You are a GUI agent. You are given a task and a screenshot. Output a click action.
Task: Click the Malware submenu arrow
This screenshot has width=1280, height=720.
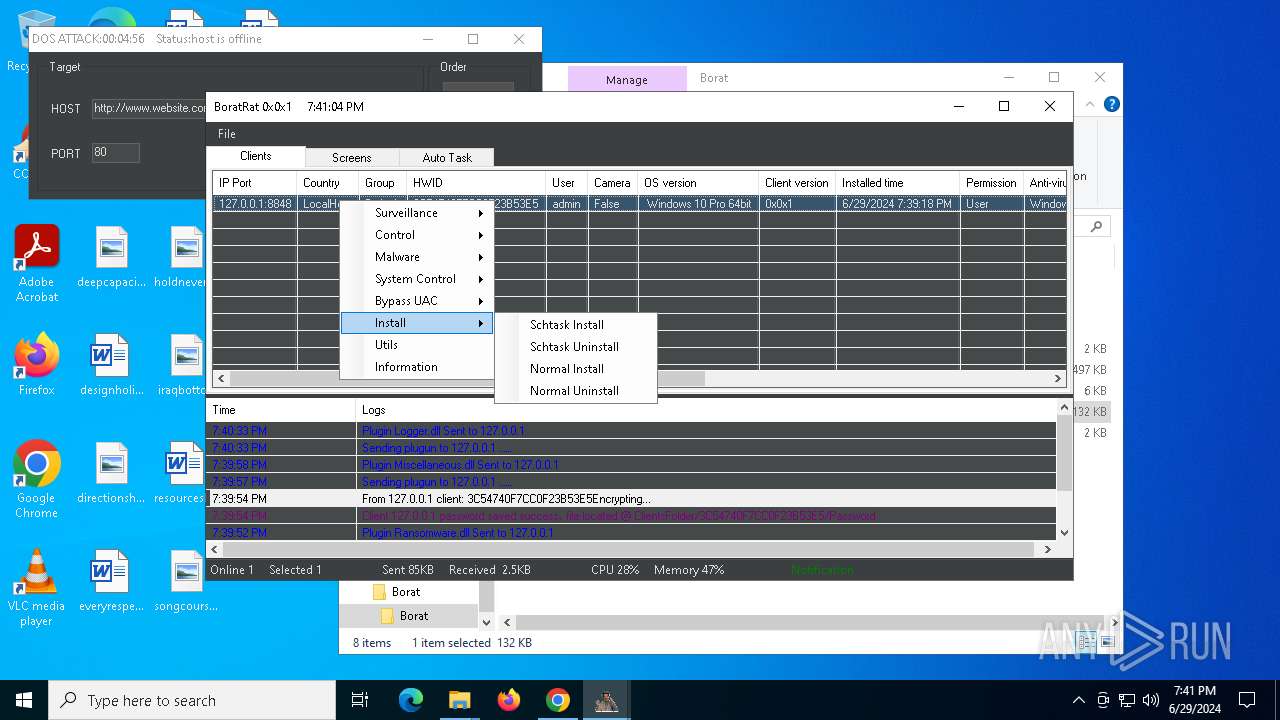click(481, 257)
